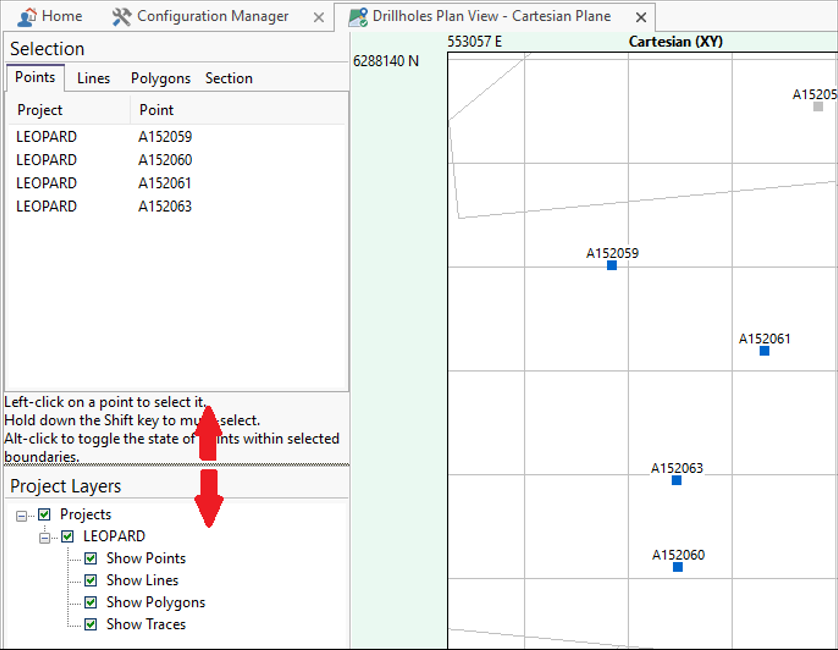
Task: Uncheck the Show Points checkbox
Action: [91, 558]
